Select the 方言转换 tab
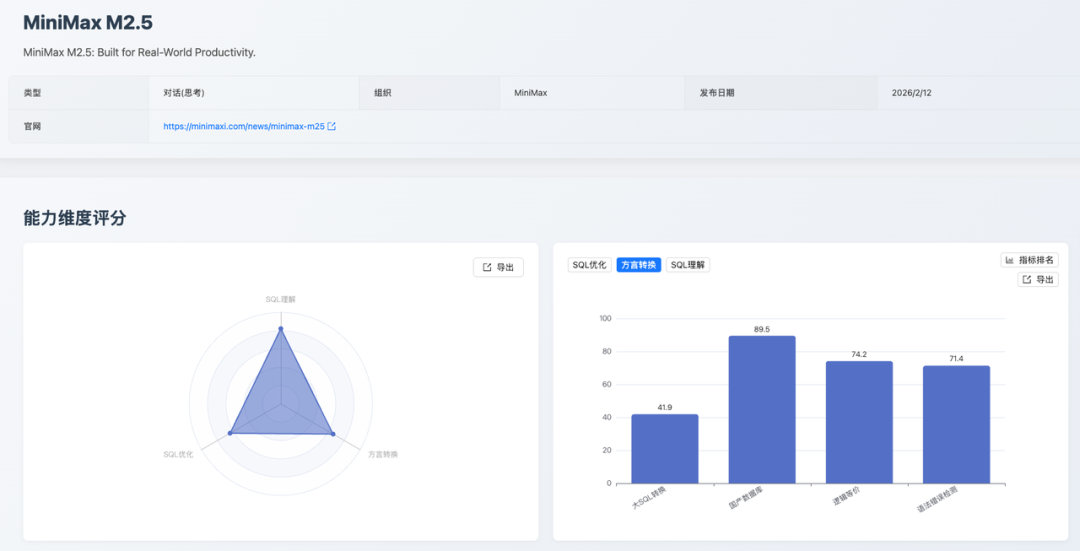The width and height of the screenshot is (1080, 551). tap(638, 265)
